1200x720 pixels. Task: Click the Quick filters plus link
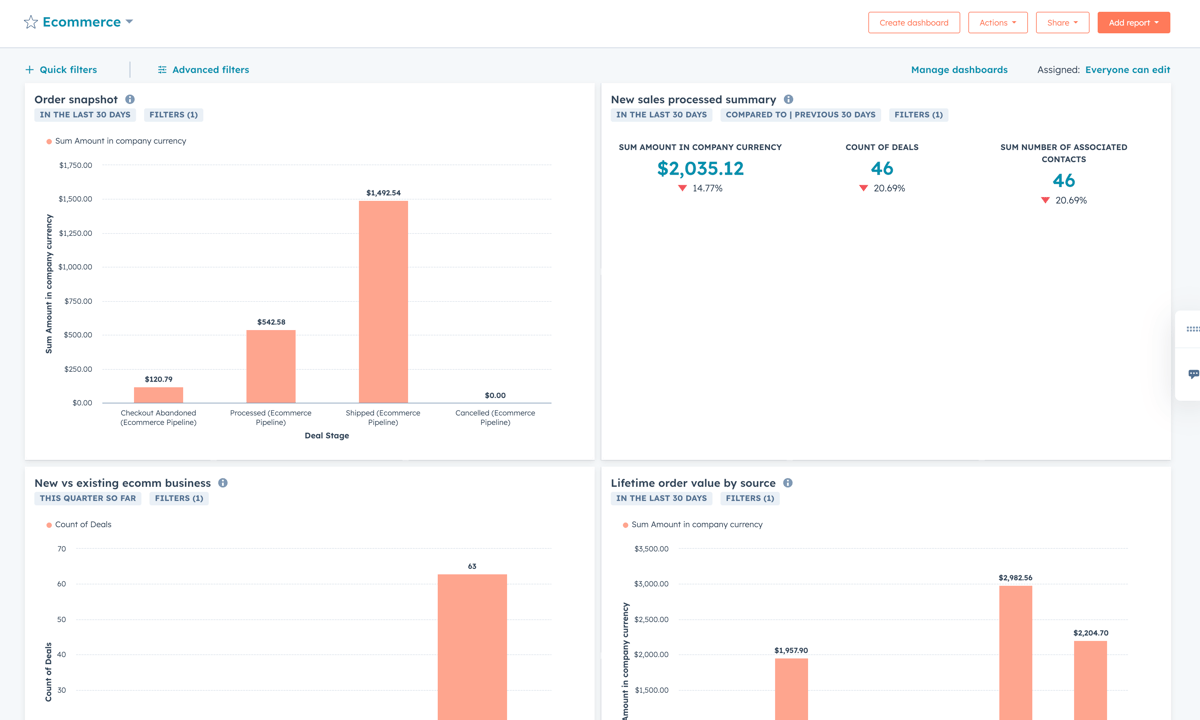click(61, 70)
